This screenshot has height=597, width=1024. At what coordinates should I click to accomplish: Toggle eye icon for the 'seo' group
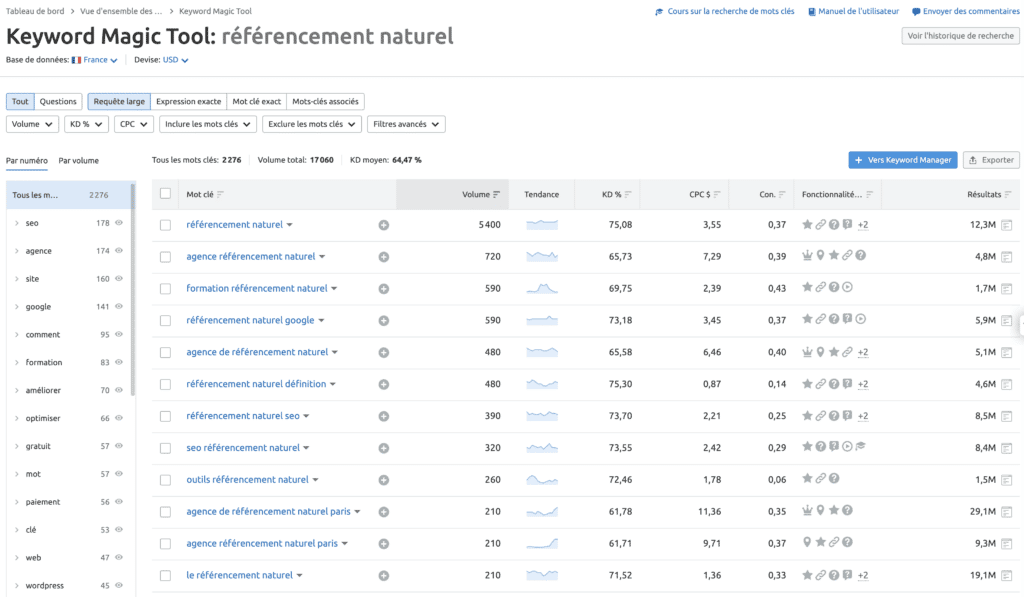[119, 223]
